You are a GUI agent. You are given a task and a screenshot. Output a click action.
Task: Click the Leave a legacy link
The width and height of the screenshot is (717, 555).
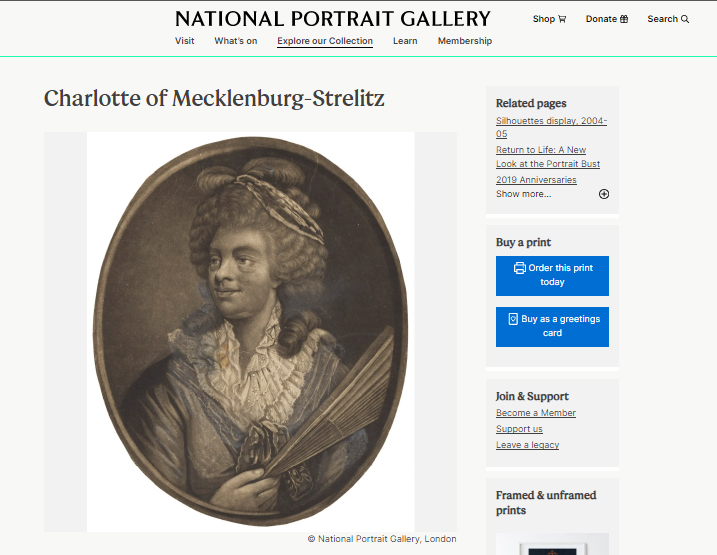pos(527,445)
